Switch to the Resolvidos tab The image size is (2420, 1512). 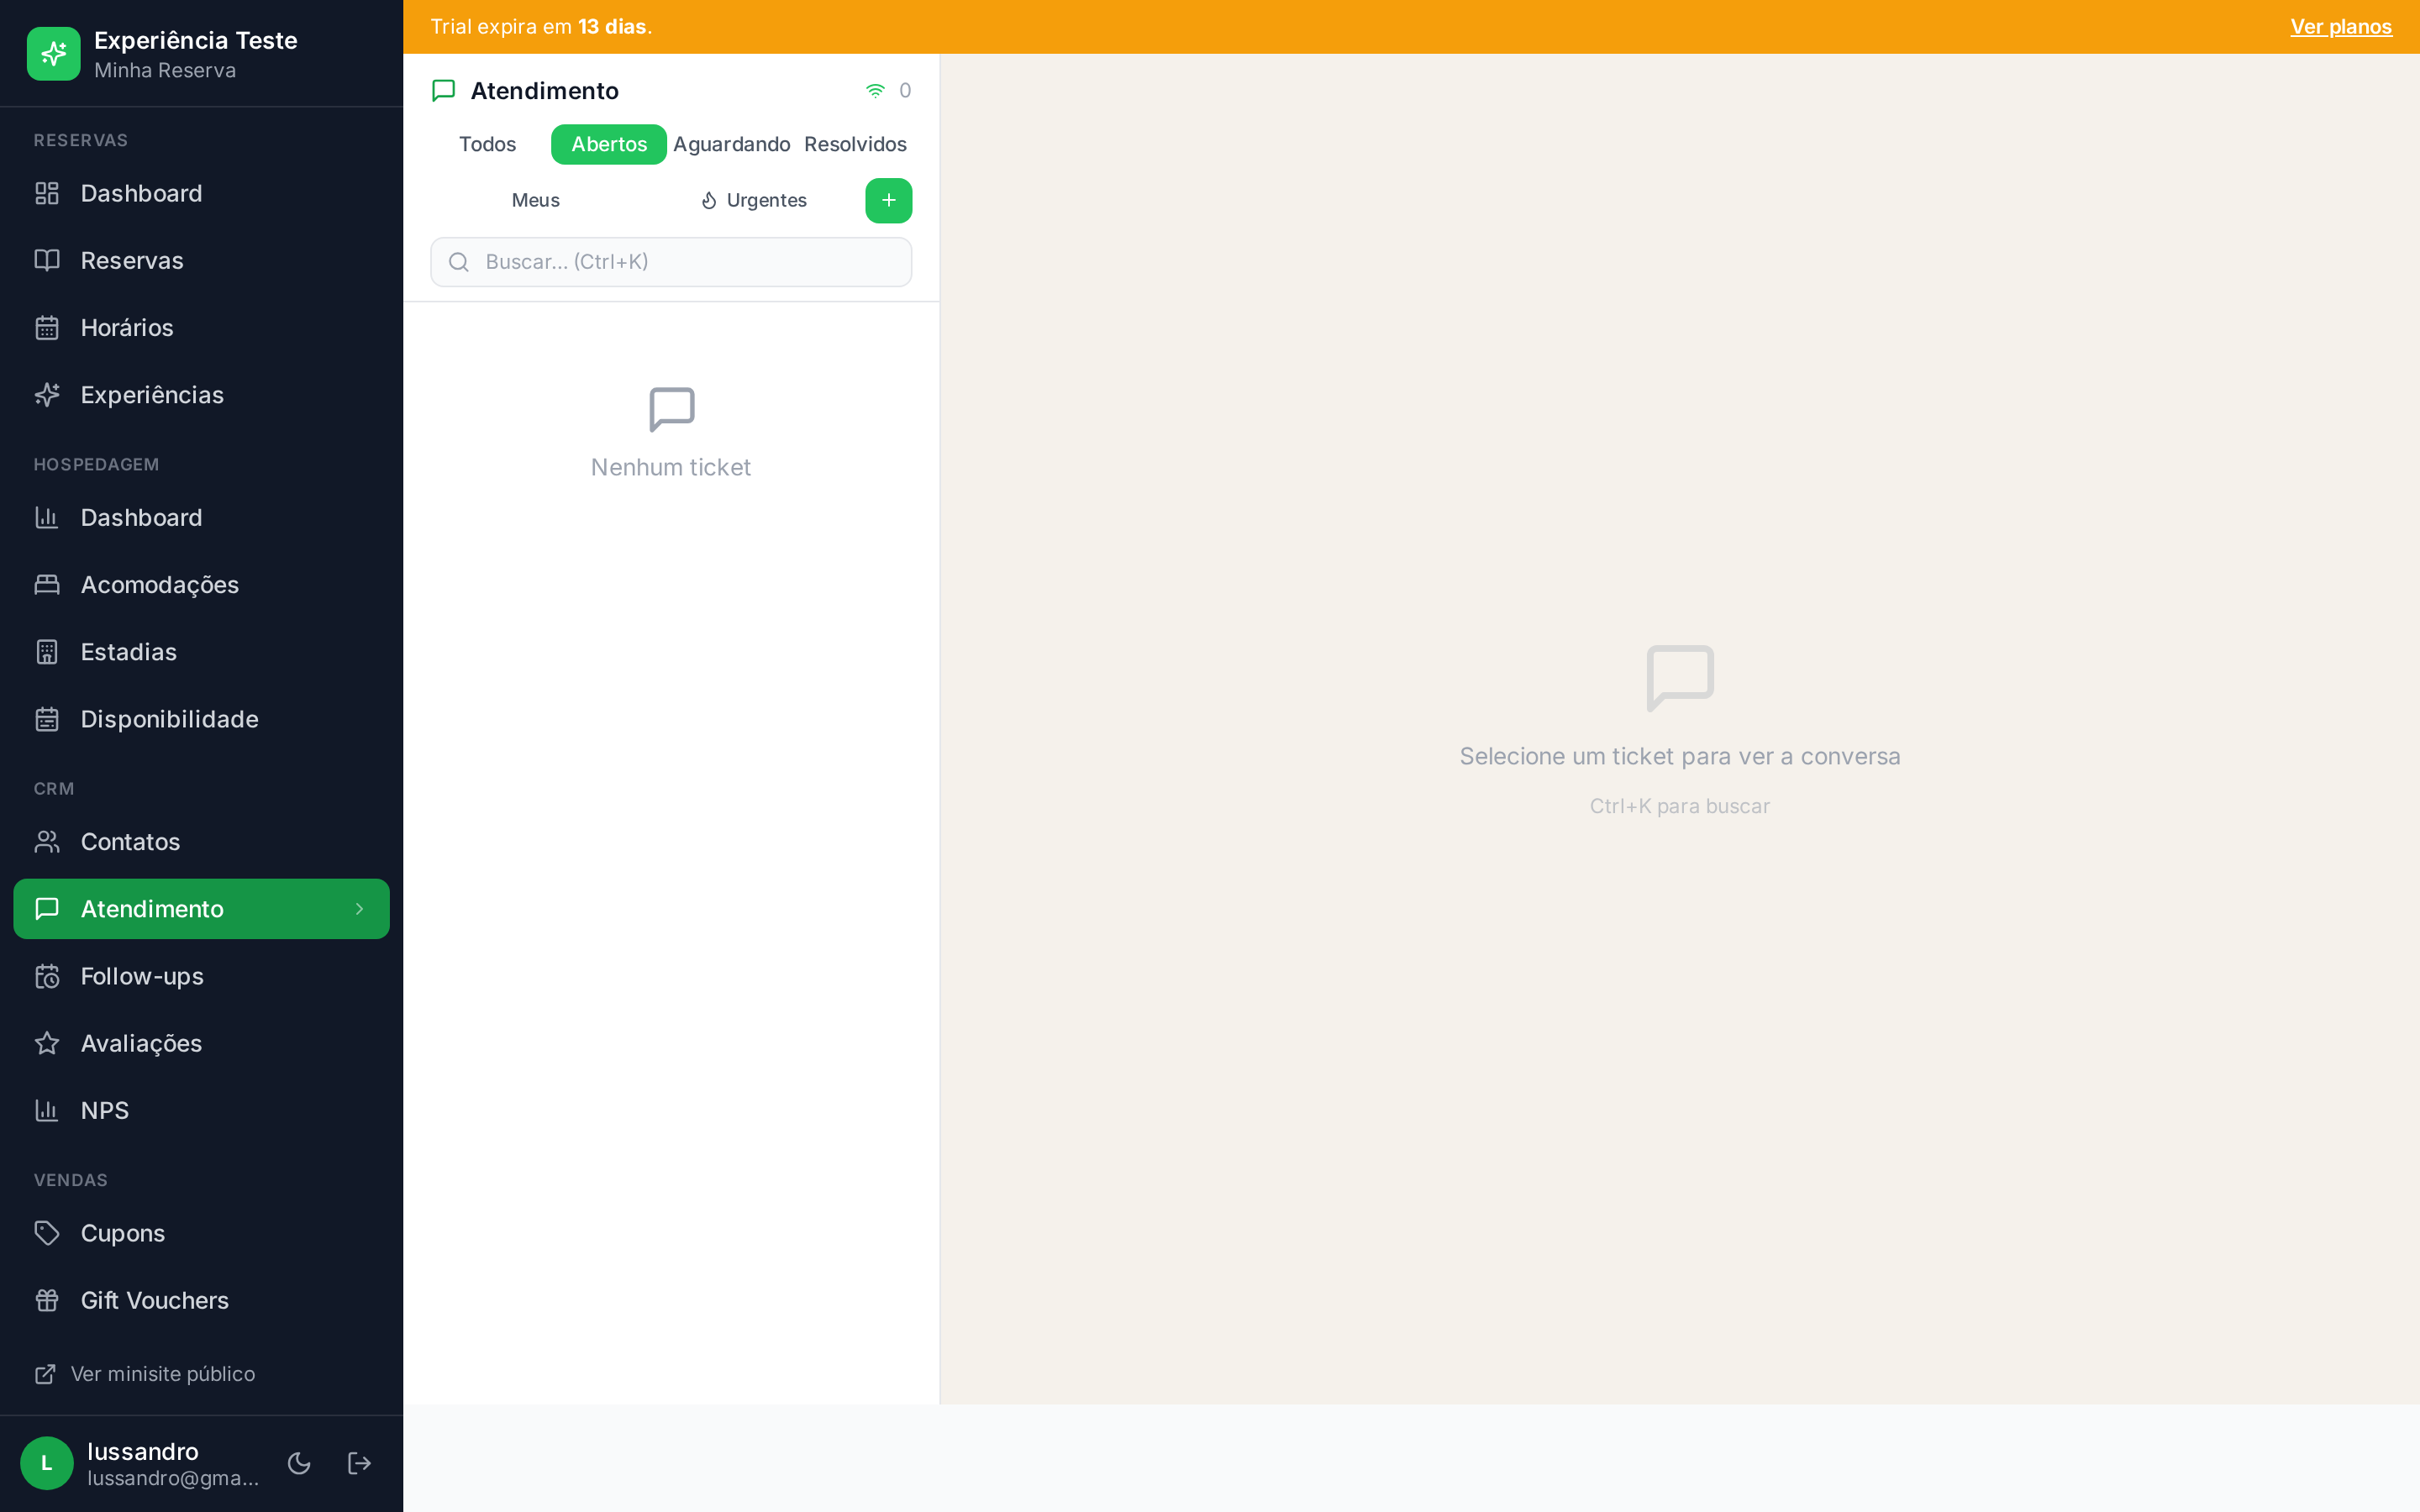tap(855, 144)
